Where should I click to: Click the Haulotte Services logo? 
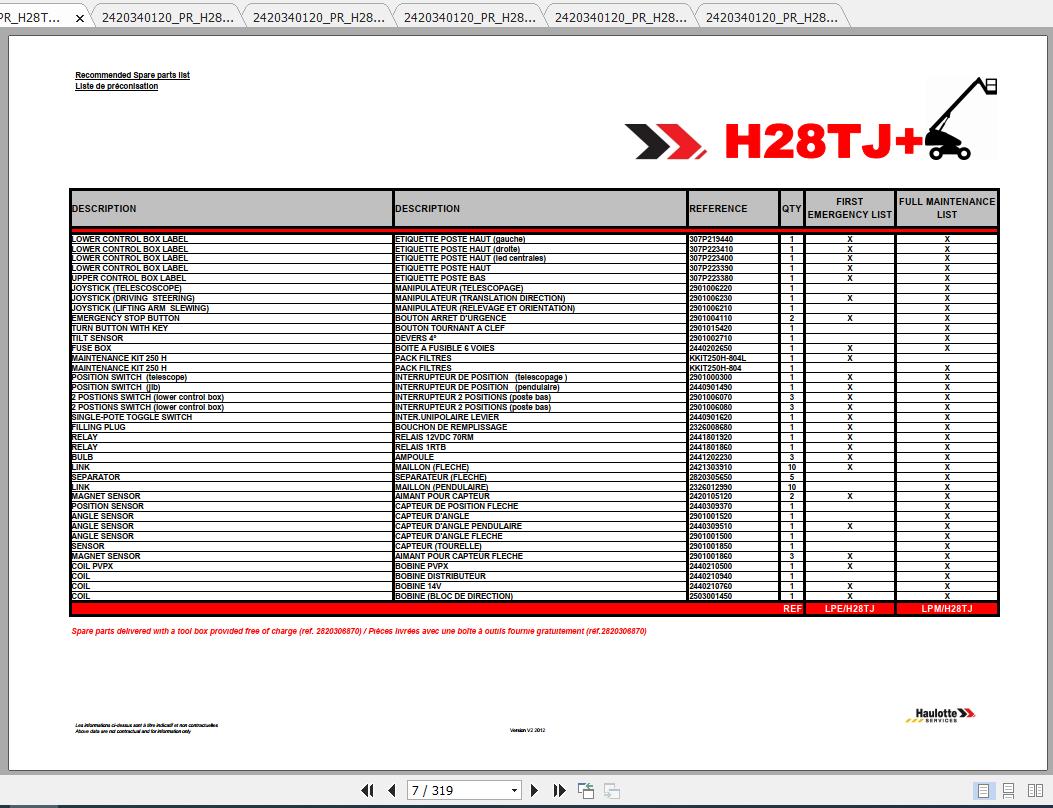tap(940, 715)
